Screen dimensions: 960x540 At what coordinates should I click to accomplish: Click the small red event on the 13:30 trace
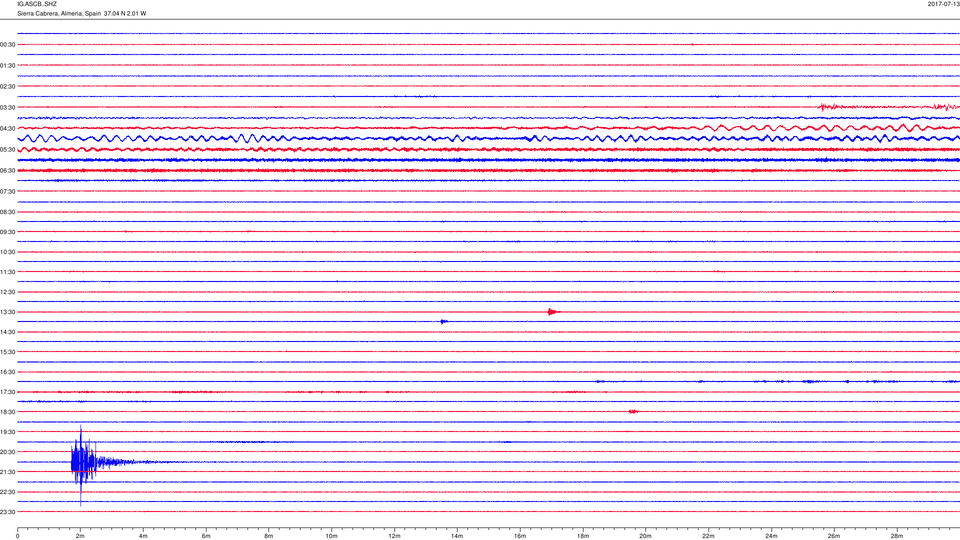pyautogui.click(x=553, y=312)
